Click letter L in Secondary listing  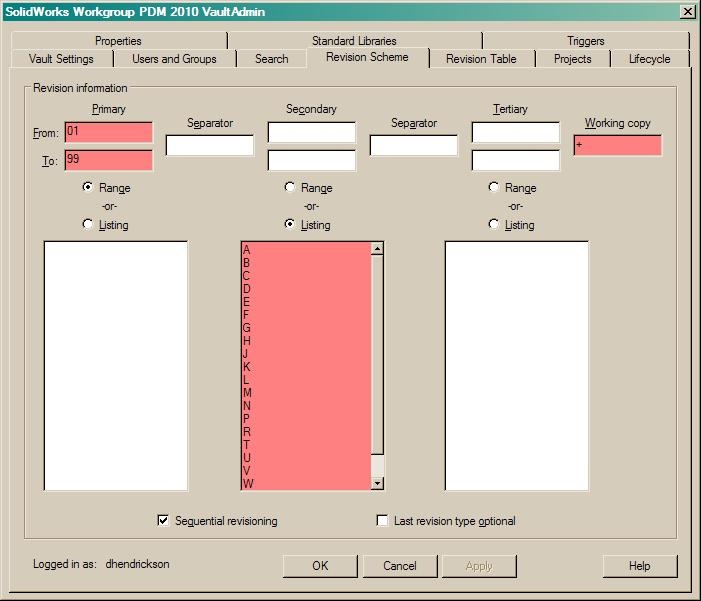point(245,380)
